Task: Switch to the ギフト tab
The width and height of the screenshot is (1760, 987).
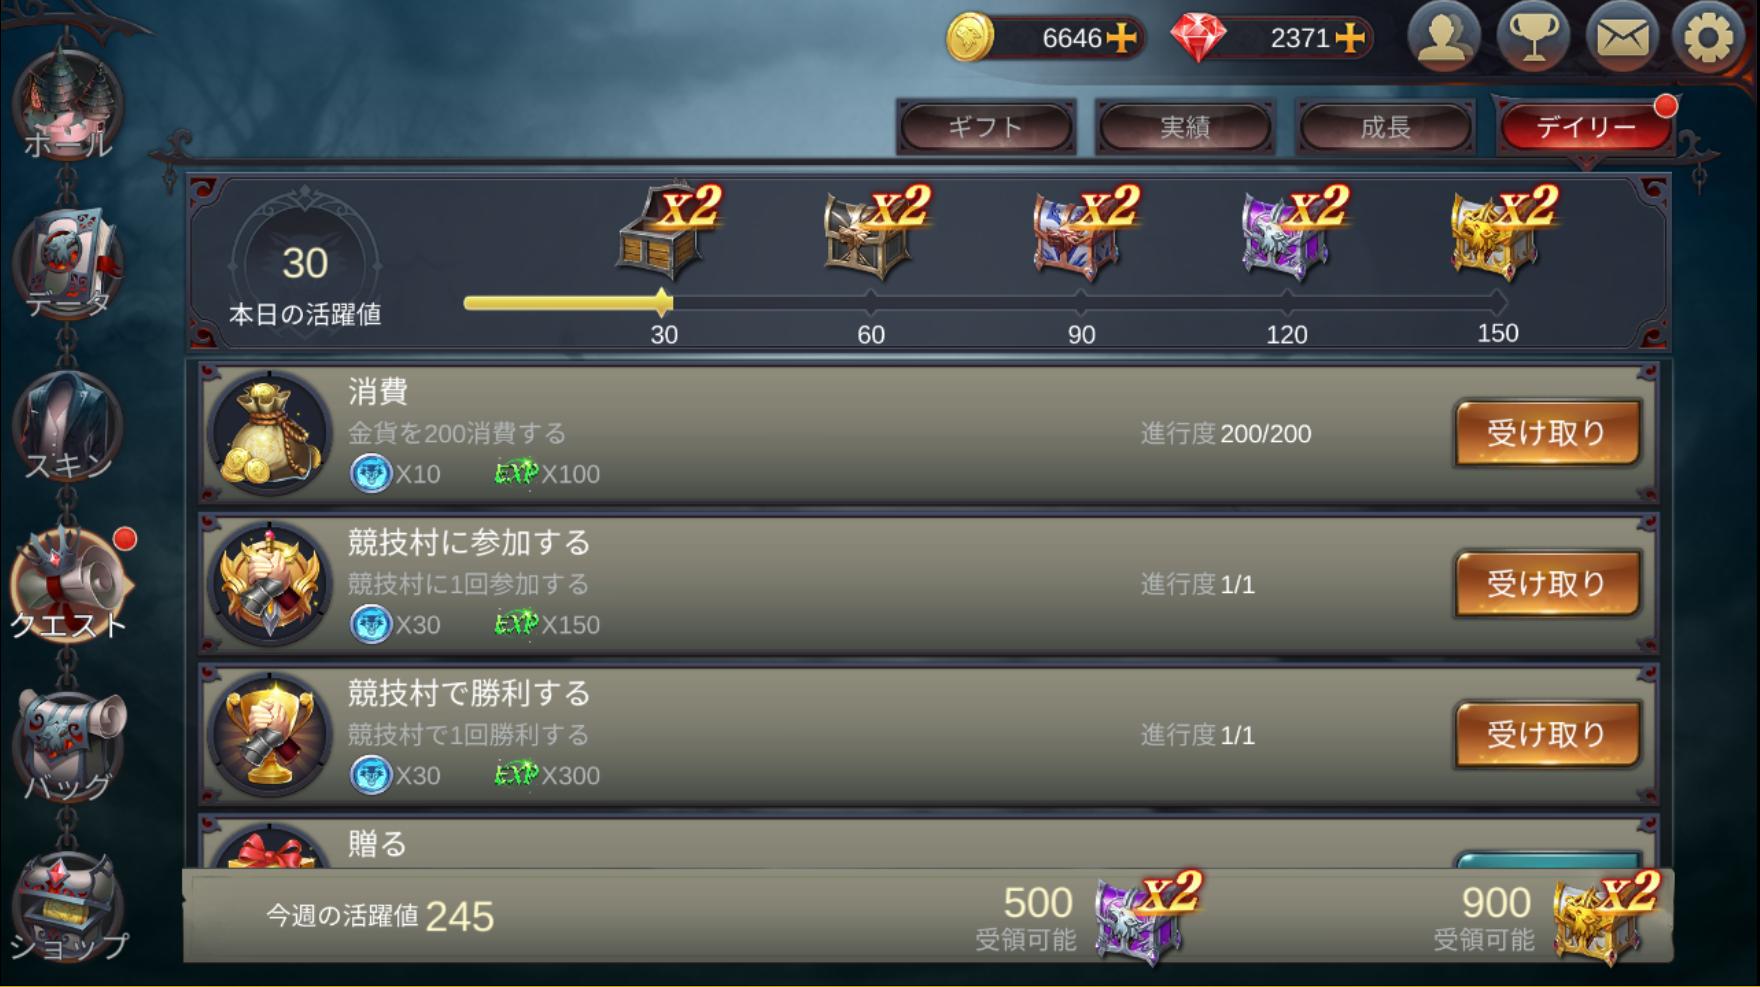Action: [986, 127]
